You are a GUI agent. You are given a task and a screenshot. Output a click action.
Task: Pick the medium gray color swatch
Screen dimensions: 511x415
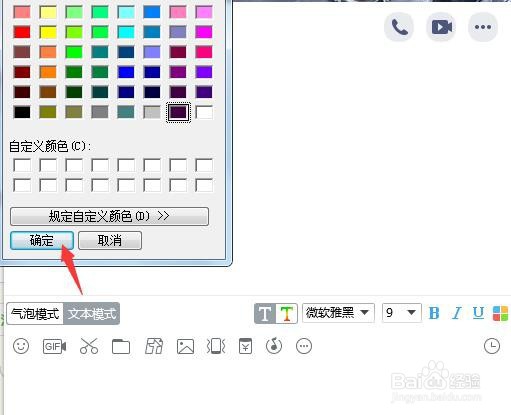click(x=100, y=112)
